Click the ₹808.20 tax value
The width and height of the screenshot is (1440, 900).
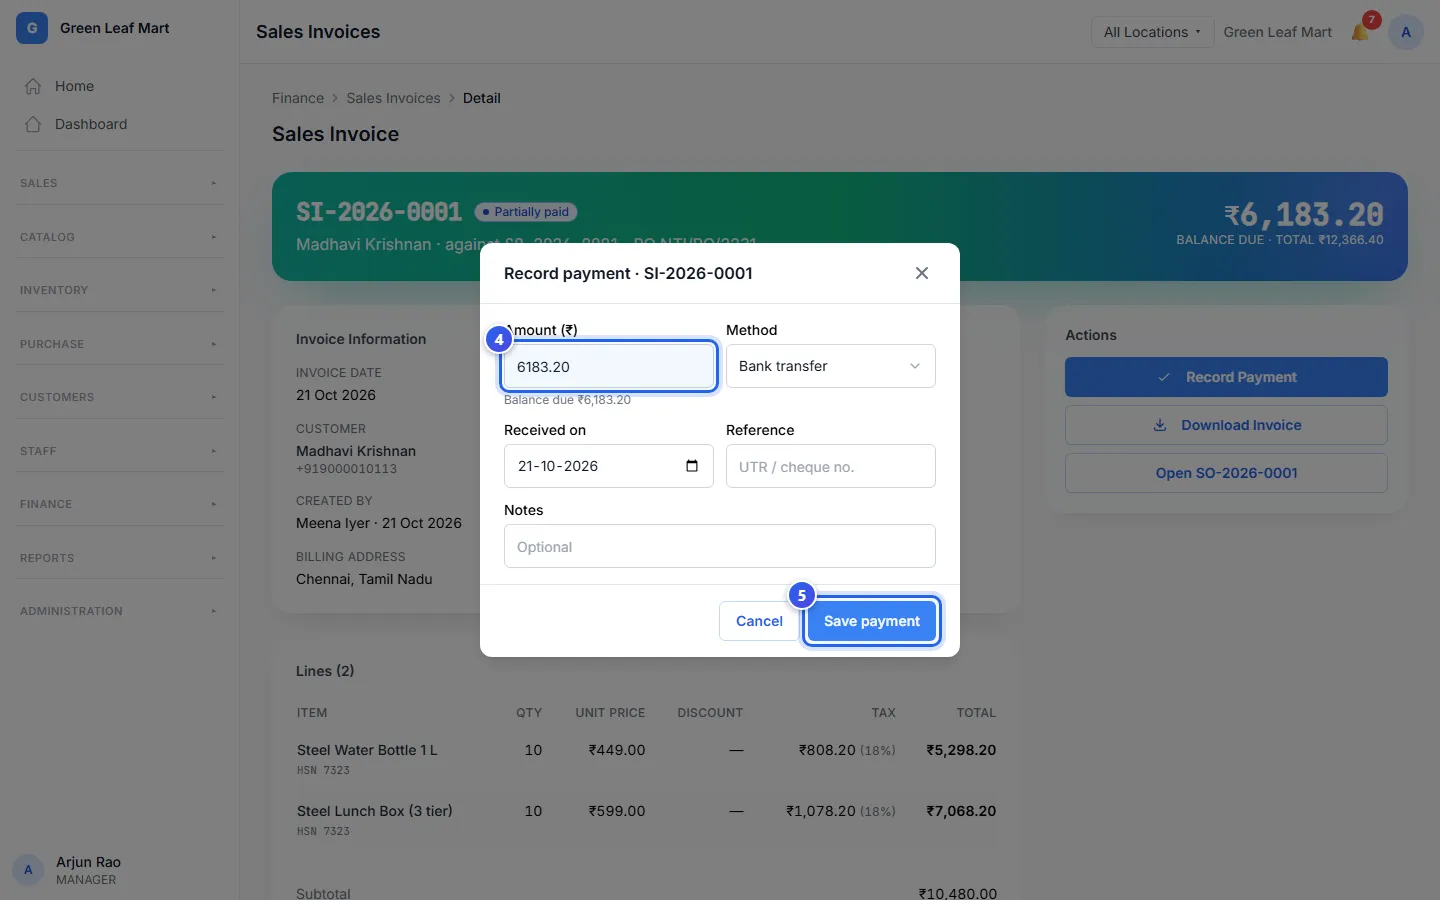pos(827,750)
